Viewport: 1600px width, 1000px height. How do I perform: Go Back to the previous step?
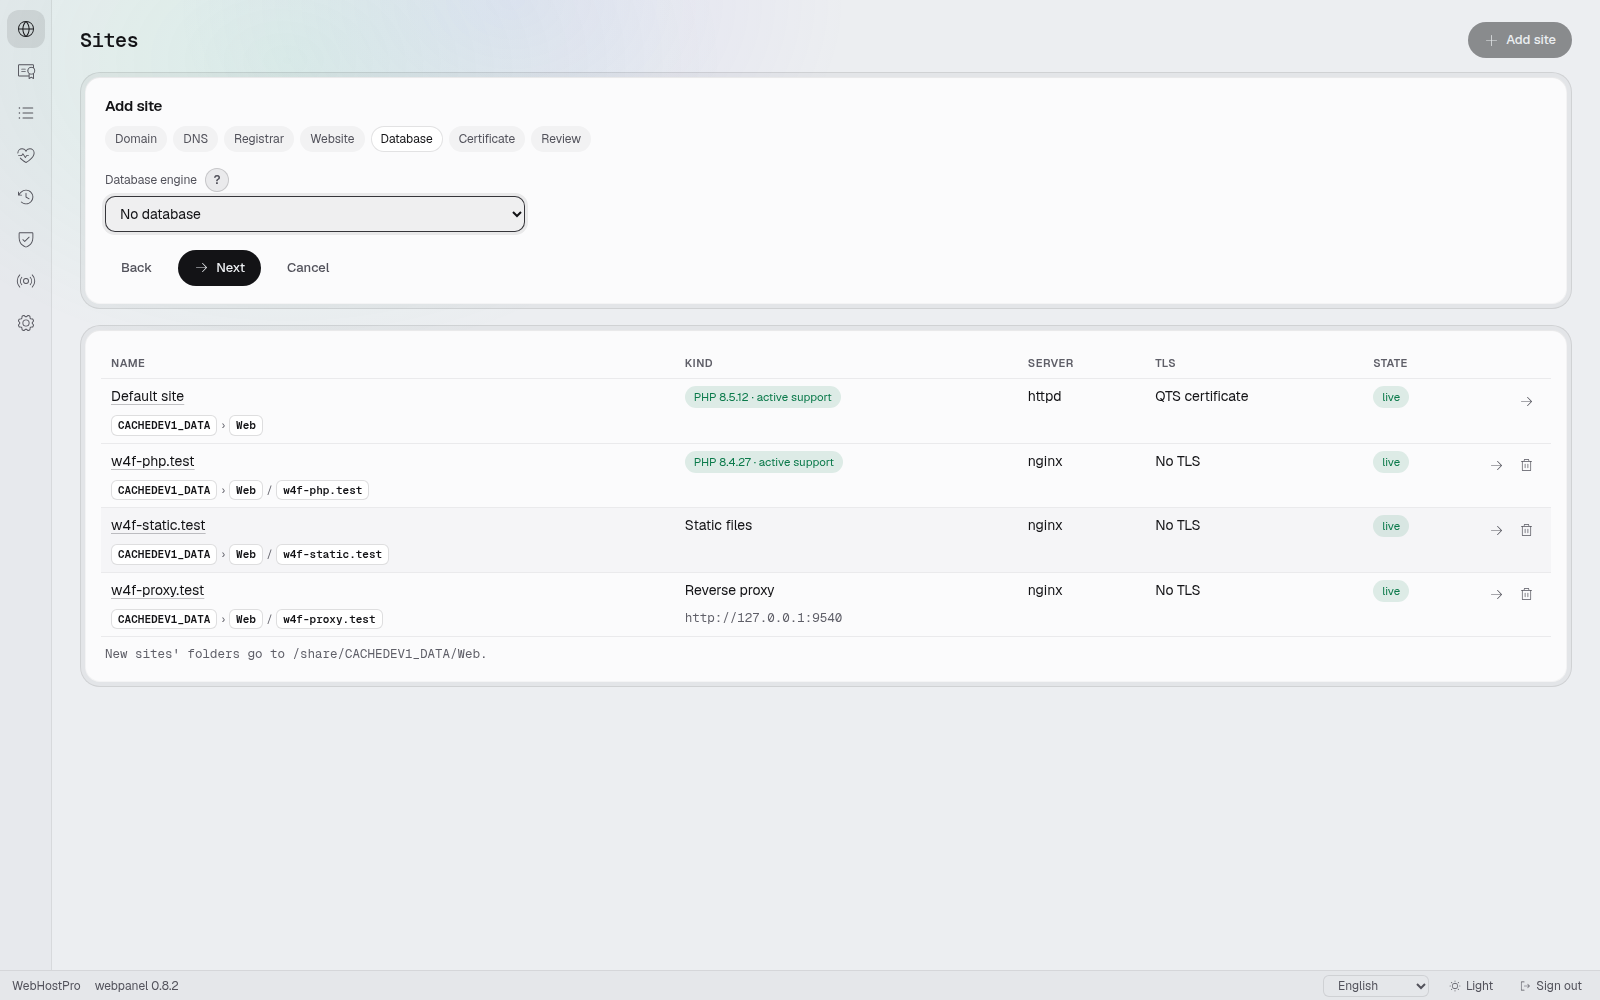click(x=136, y=268)
